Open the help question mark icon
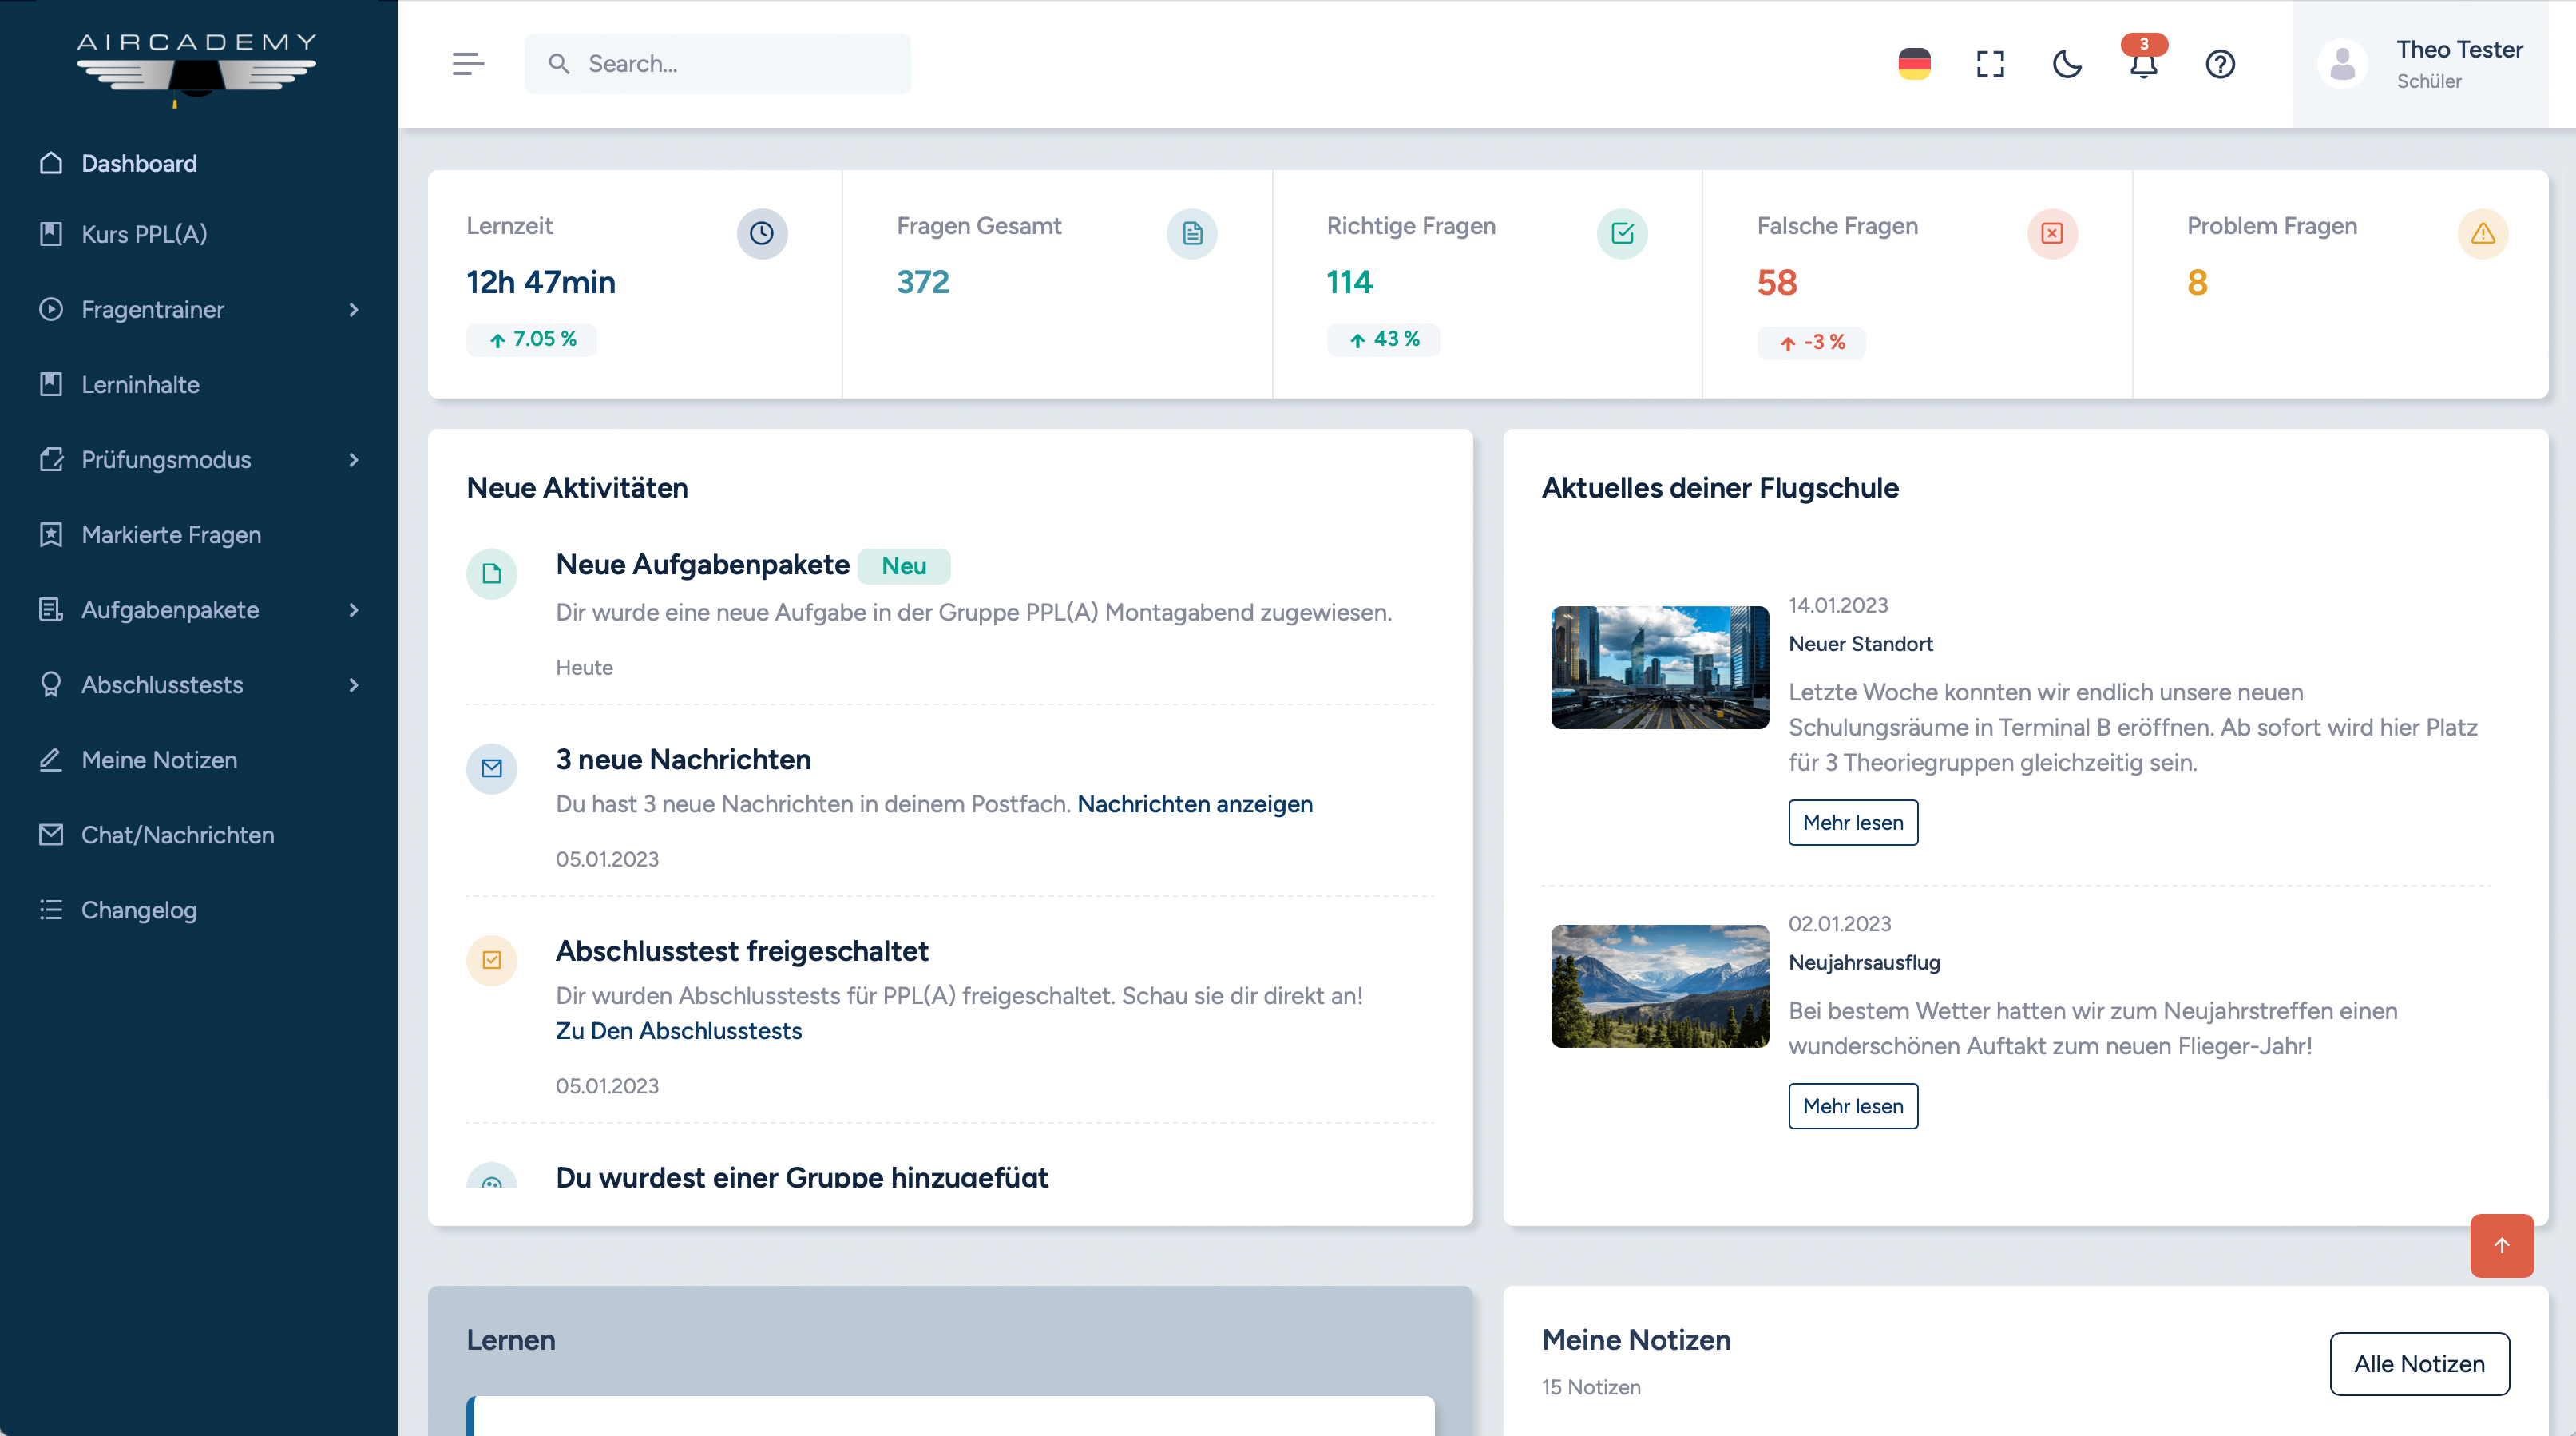 pos(2219,64)
